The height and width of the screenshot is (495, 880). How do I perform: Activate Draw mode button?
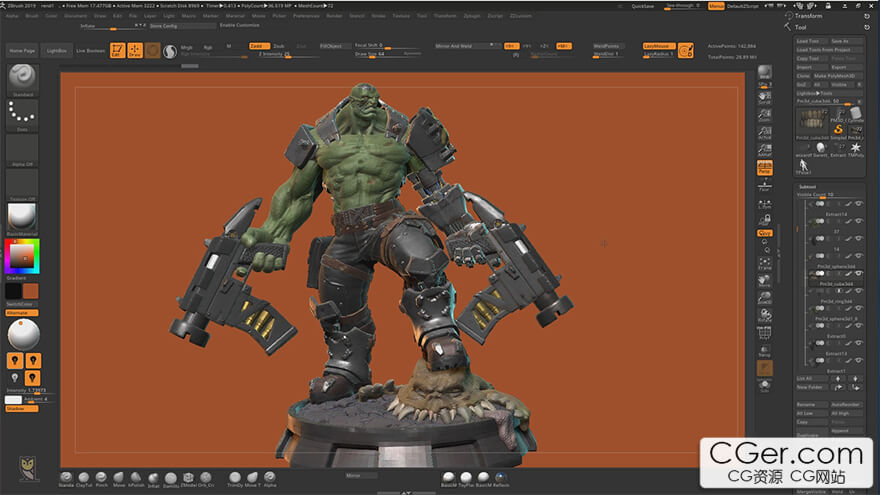(x=135, y=51)
